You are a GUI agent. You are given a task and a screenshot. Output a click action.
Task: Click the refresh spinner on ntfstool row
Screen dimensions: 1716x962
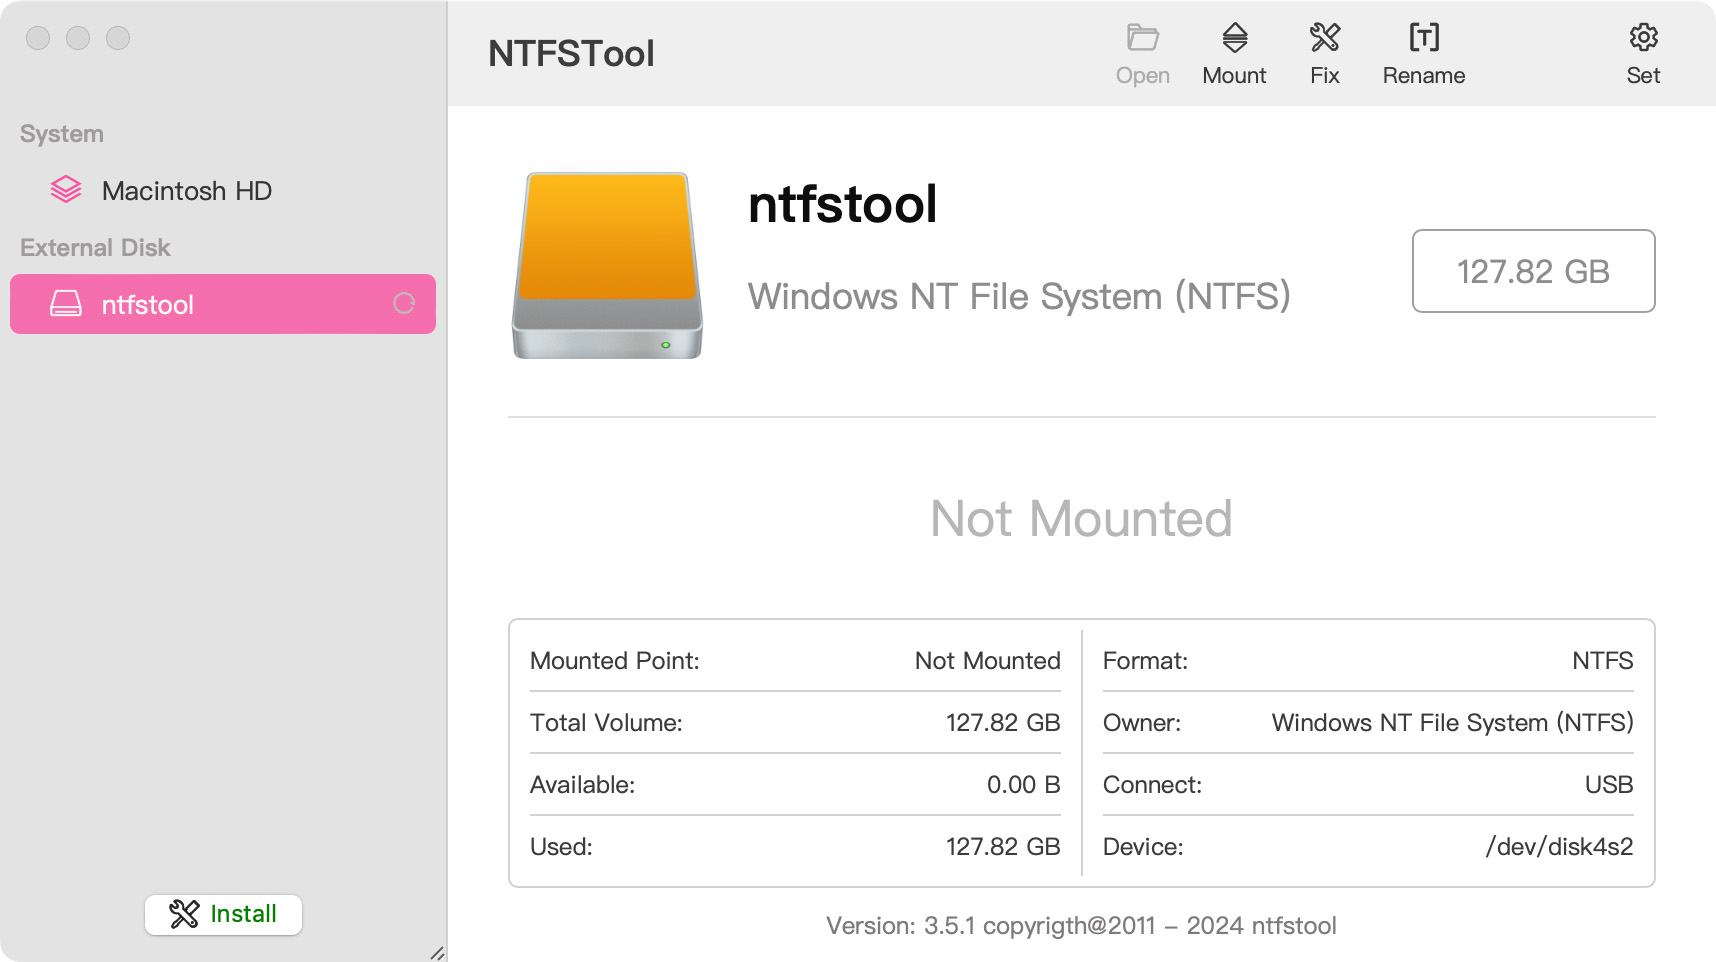click(404, 304)
